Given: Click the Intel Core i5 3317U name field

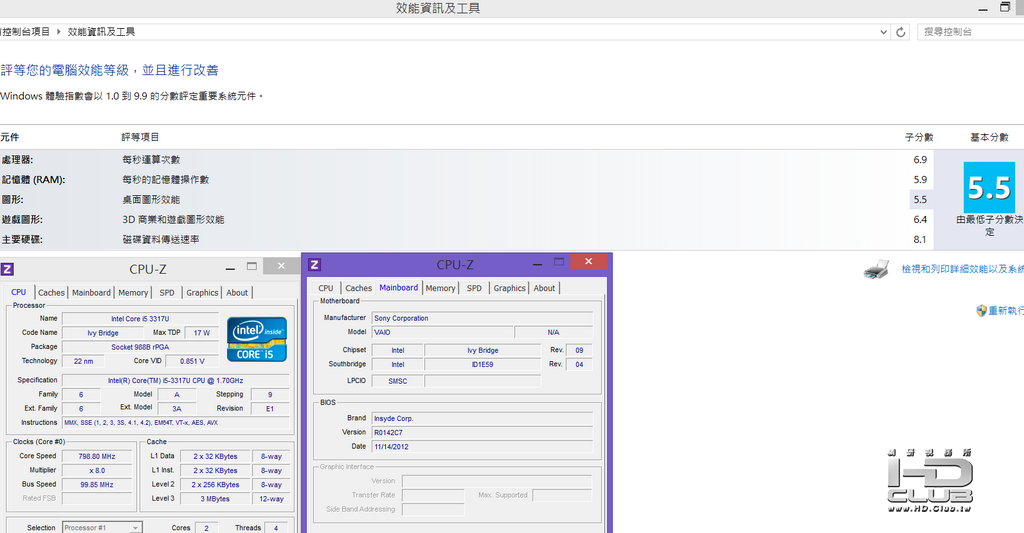Looking at the screenshot, I should click(x=140, y=319).
